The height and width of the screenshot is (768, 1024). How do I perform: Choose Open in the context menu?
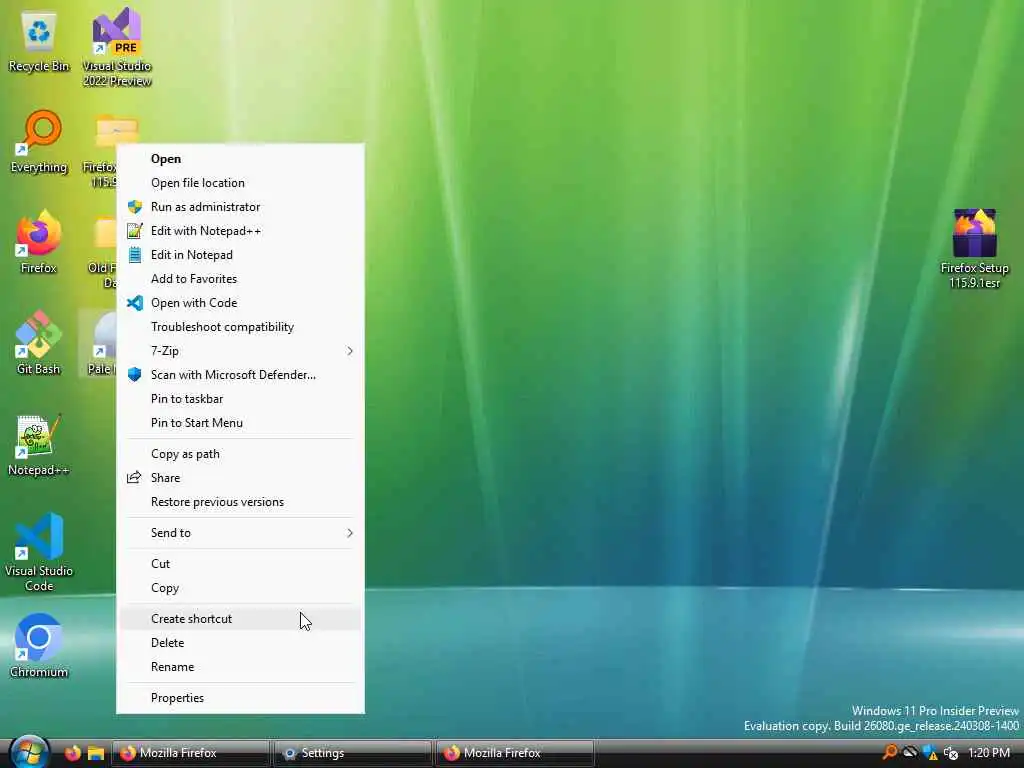tap(240, 159)
